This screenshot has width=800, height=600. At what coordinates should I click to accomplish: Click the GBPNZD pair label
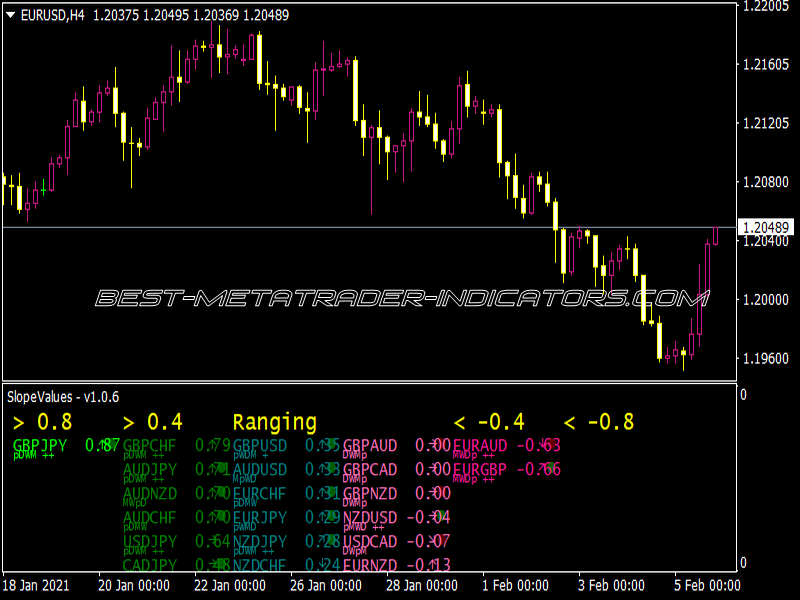(x=370, y=493)
